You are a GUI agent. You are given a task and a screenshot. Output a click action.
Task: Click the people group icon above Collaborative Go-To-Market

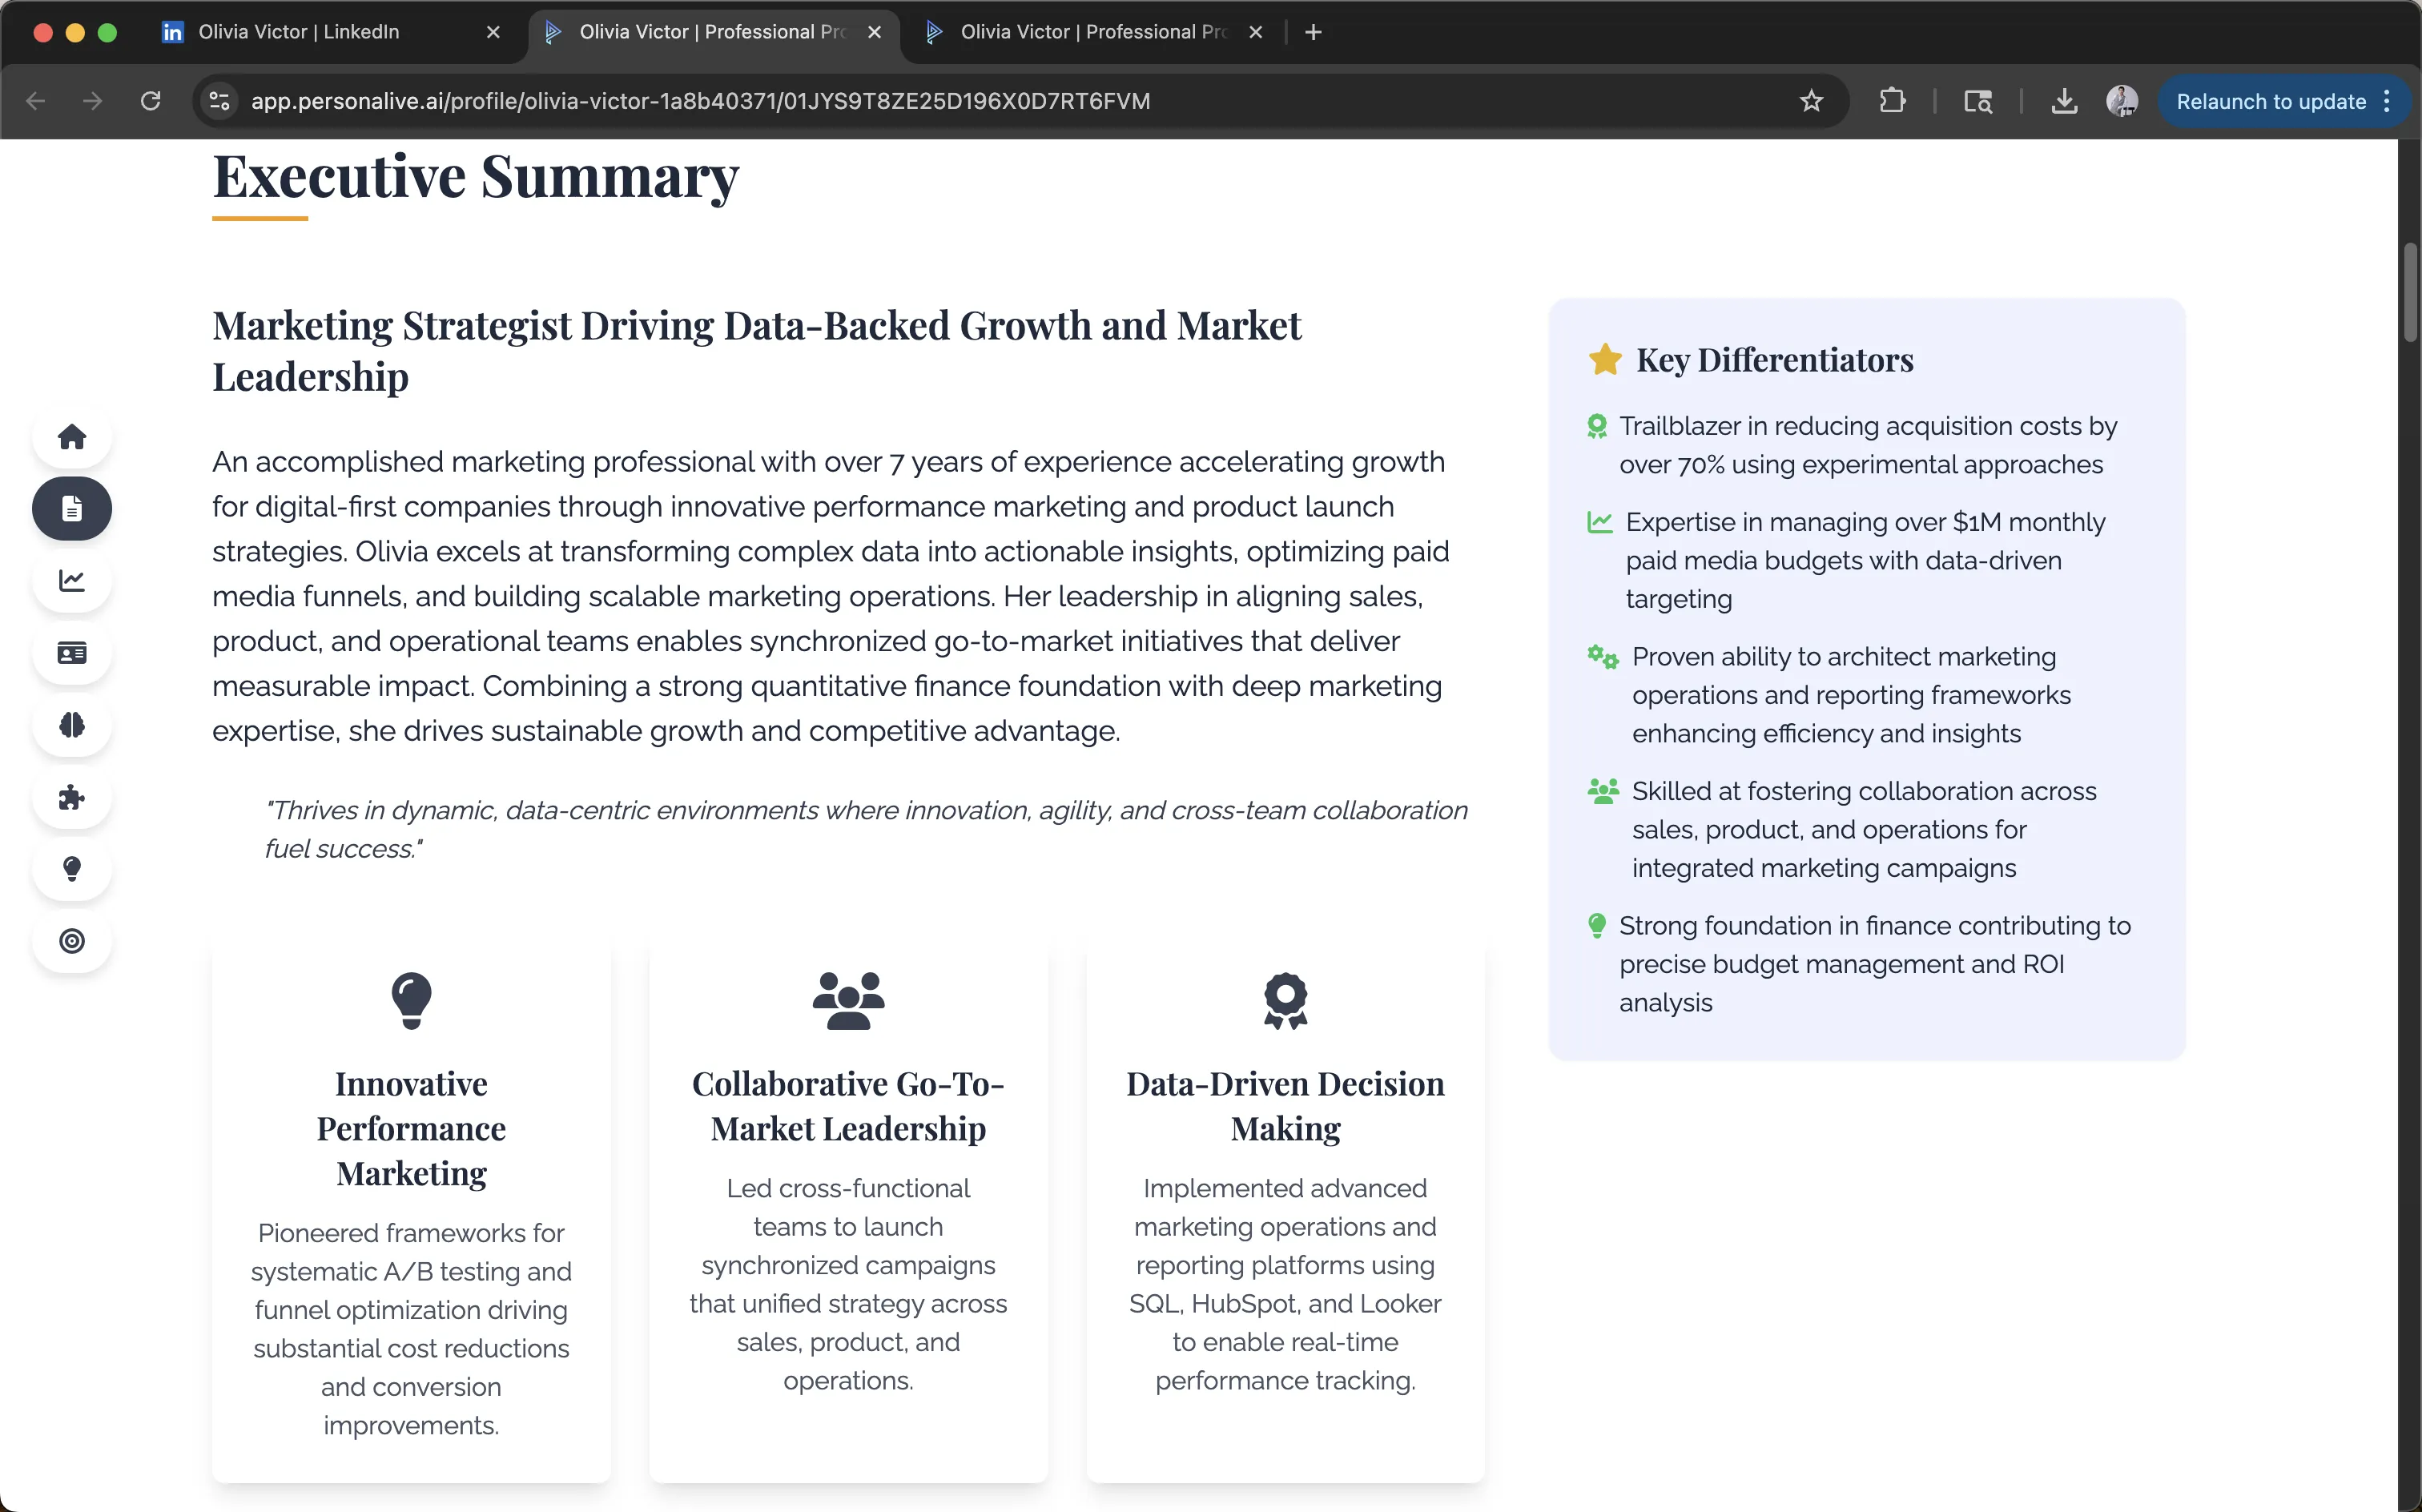(848, 1000)
